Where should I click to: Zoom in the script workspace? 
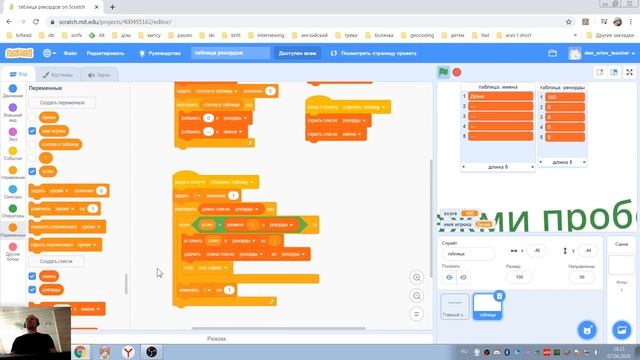tap(416, 278)
